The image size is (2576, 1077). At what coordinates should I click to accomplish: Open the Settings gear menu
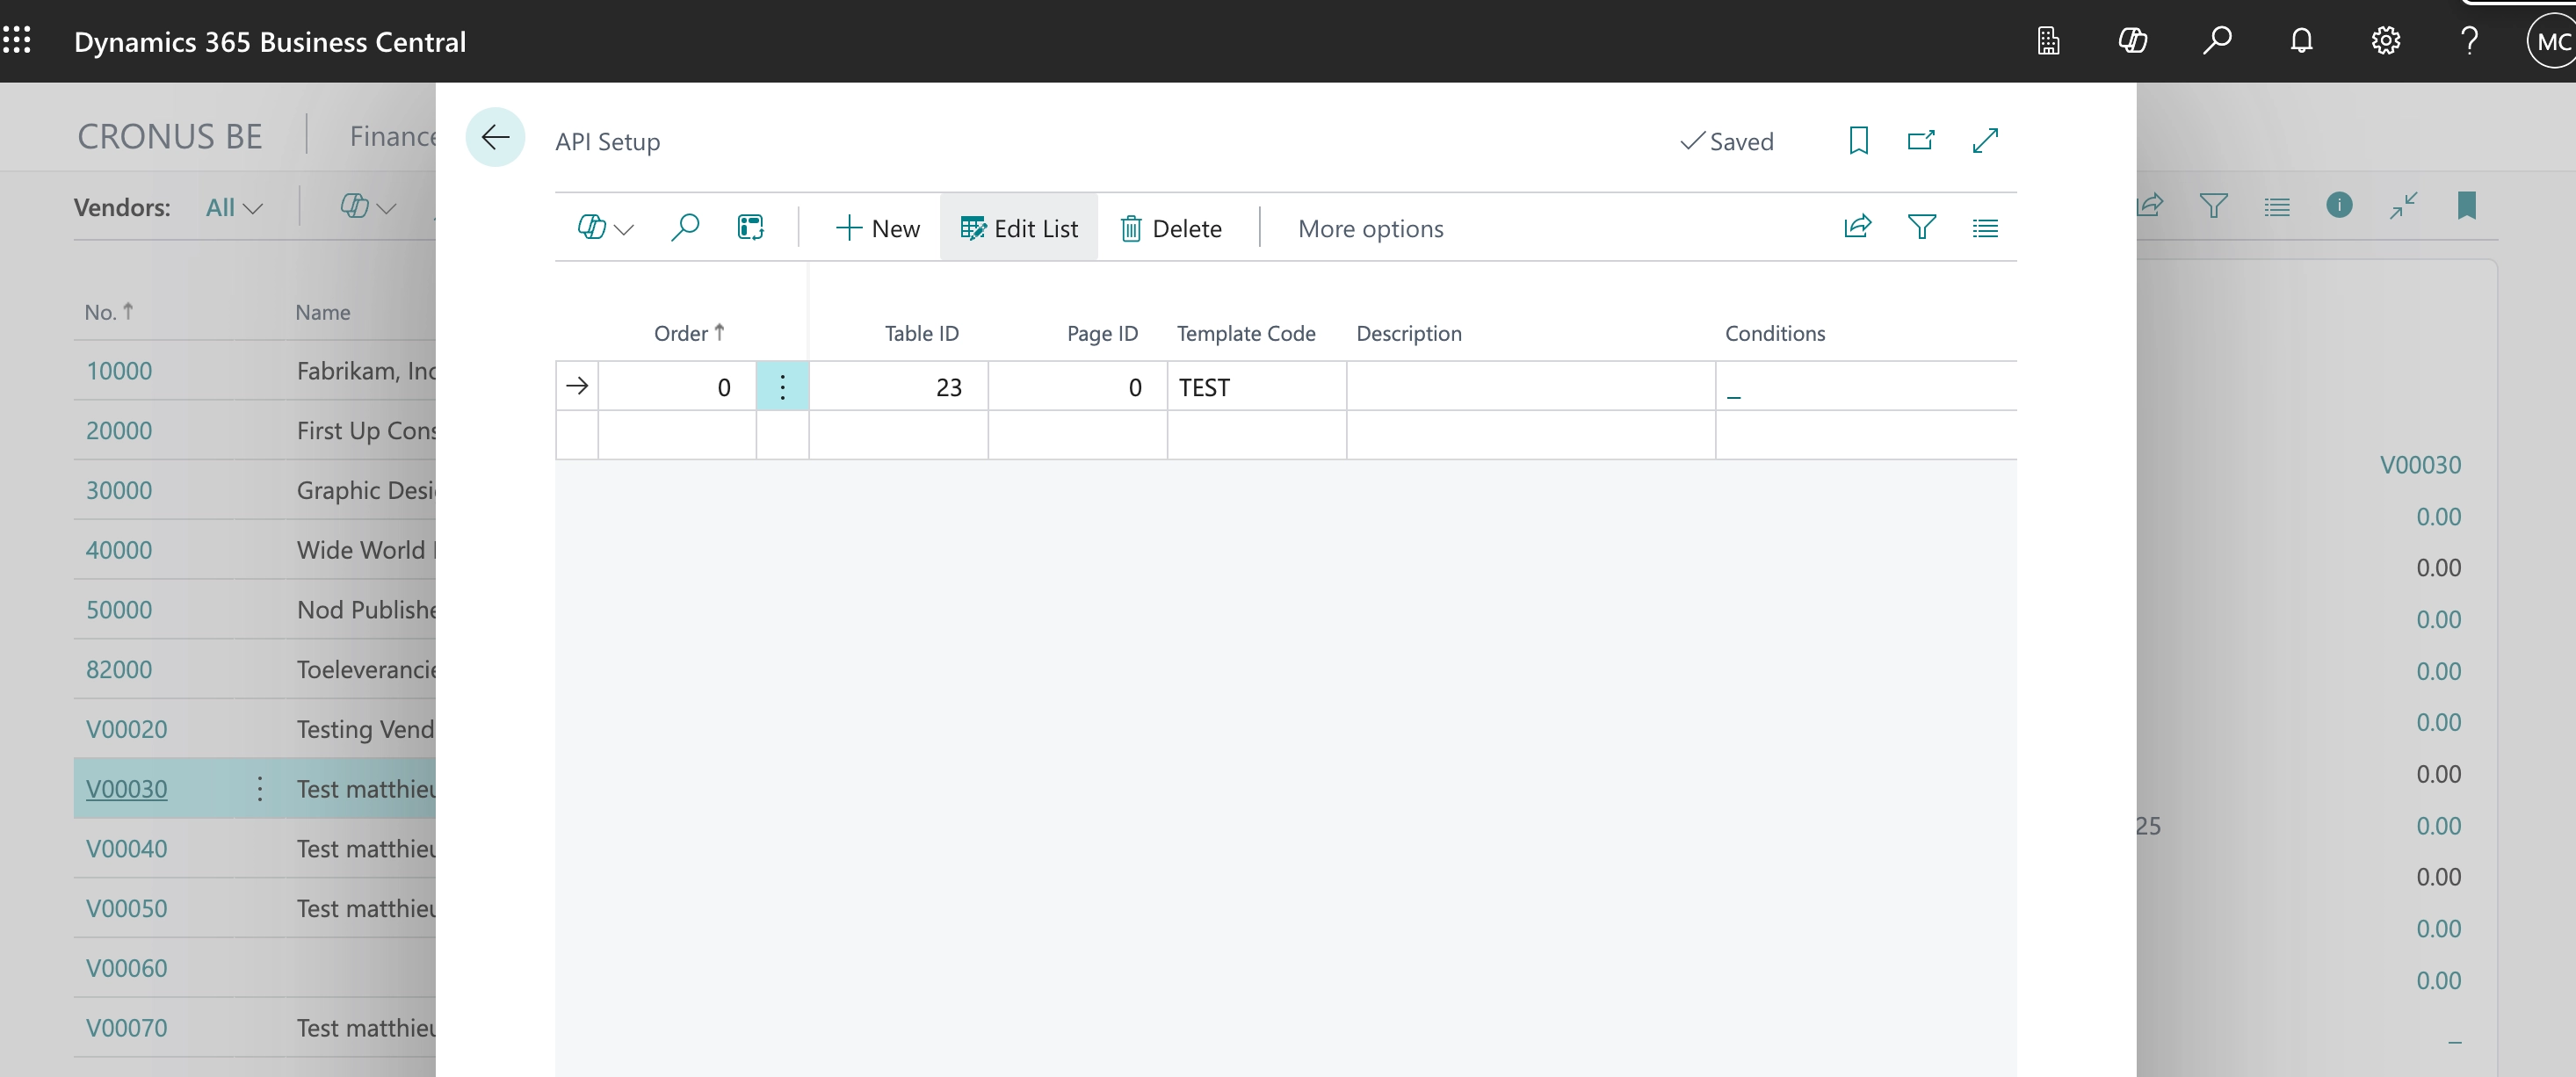(2385, 41)
